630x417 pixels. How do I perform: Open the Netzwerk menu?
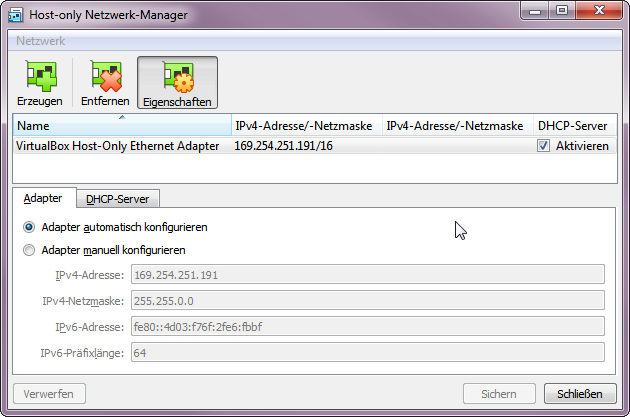point(41,41)
